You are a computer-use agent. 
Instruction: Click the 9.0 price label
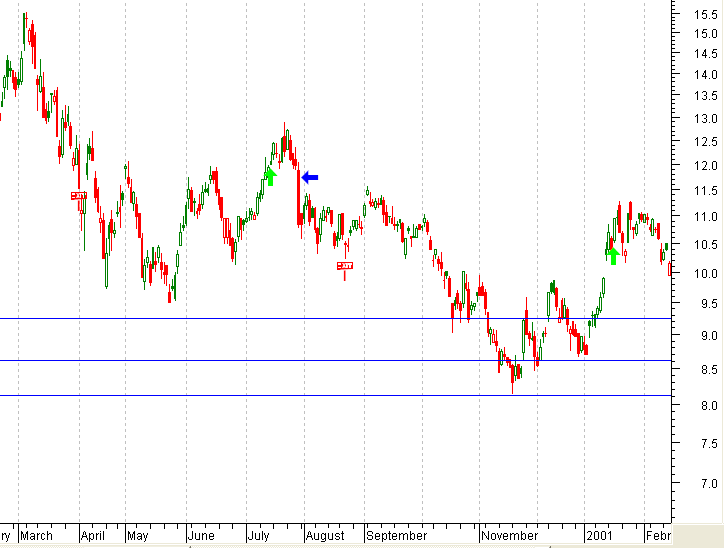(x=709, y=336)
